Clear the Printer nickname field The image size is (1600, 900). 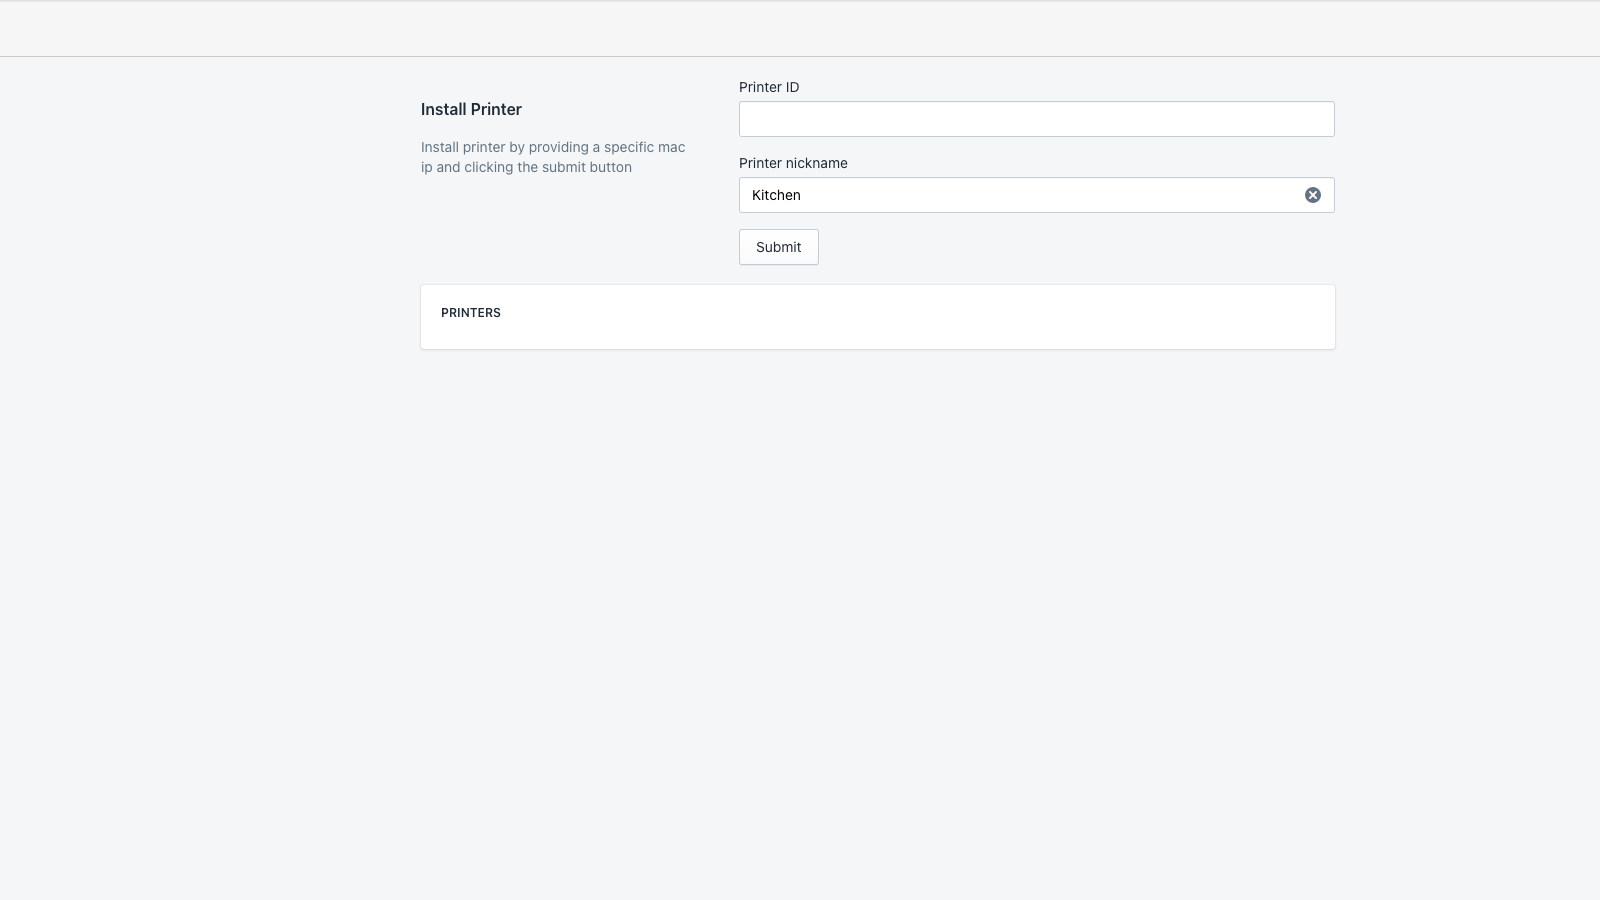pos(1313,195)
